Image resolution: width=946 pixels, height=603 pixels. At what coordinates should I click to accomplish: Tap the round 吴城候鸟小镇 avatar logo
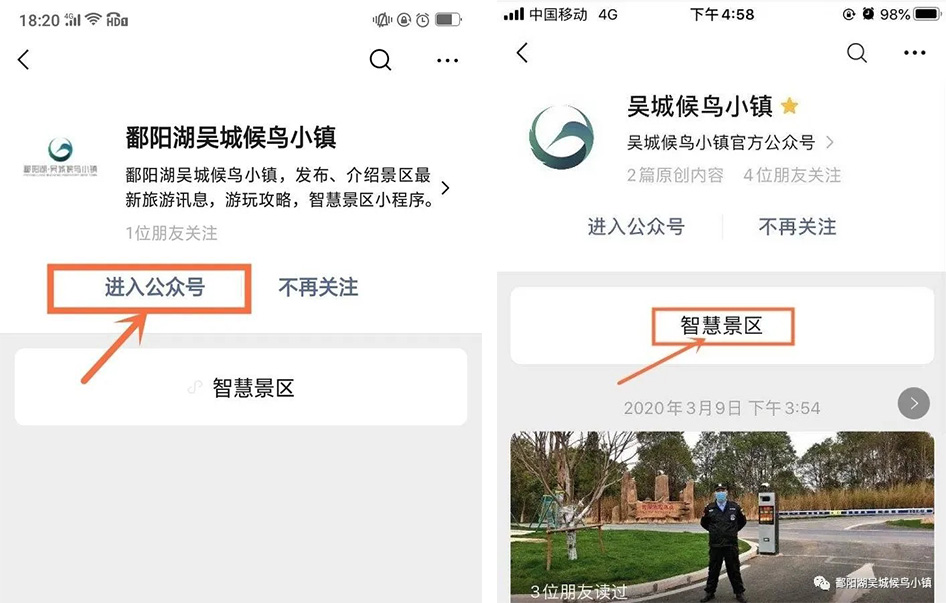click(x=561, y=137)
